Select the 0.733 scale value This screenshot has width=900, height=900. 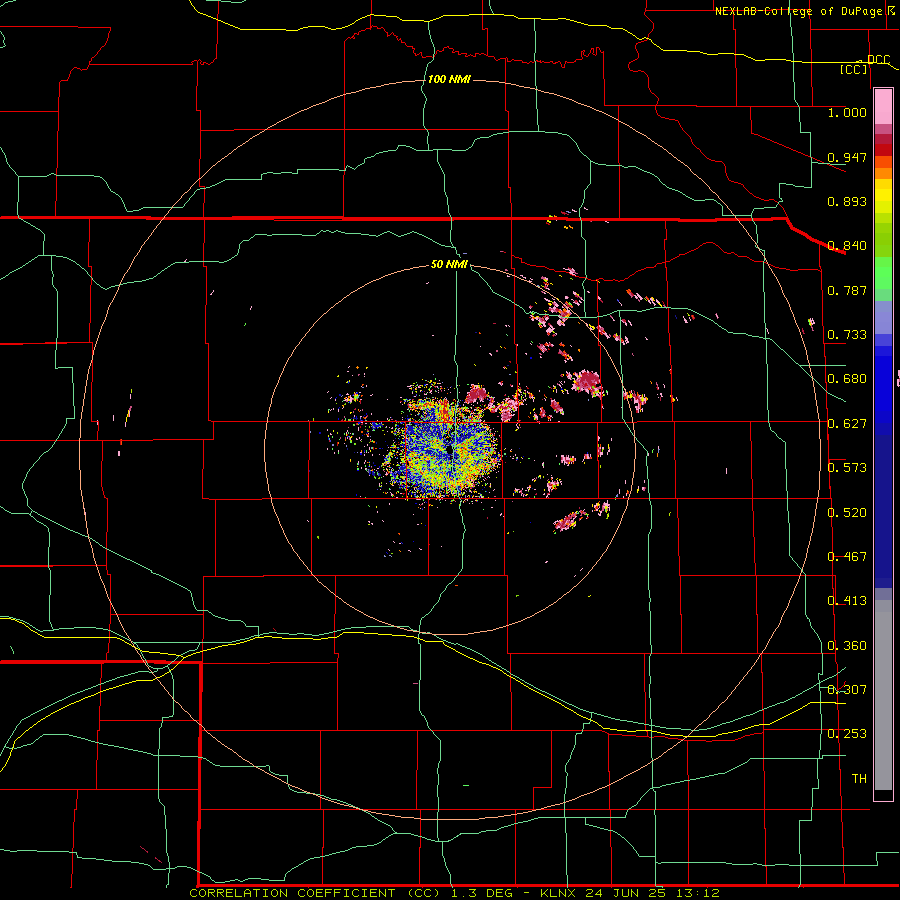tap(847, 335)
